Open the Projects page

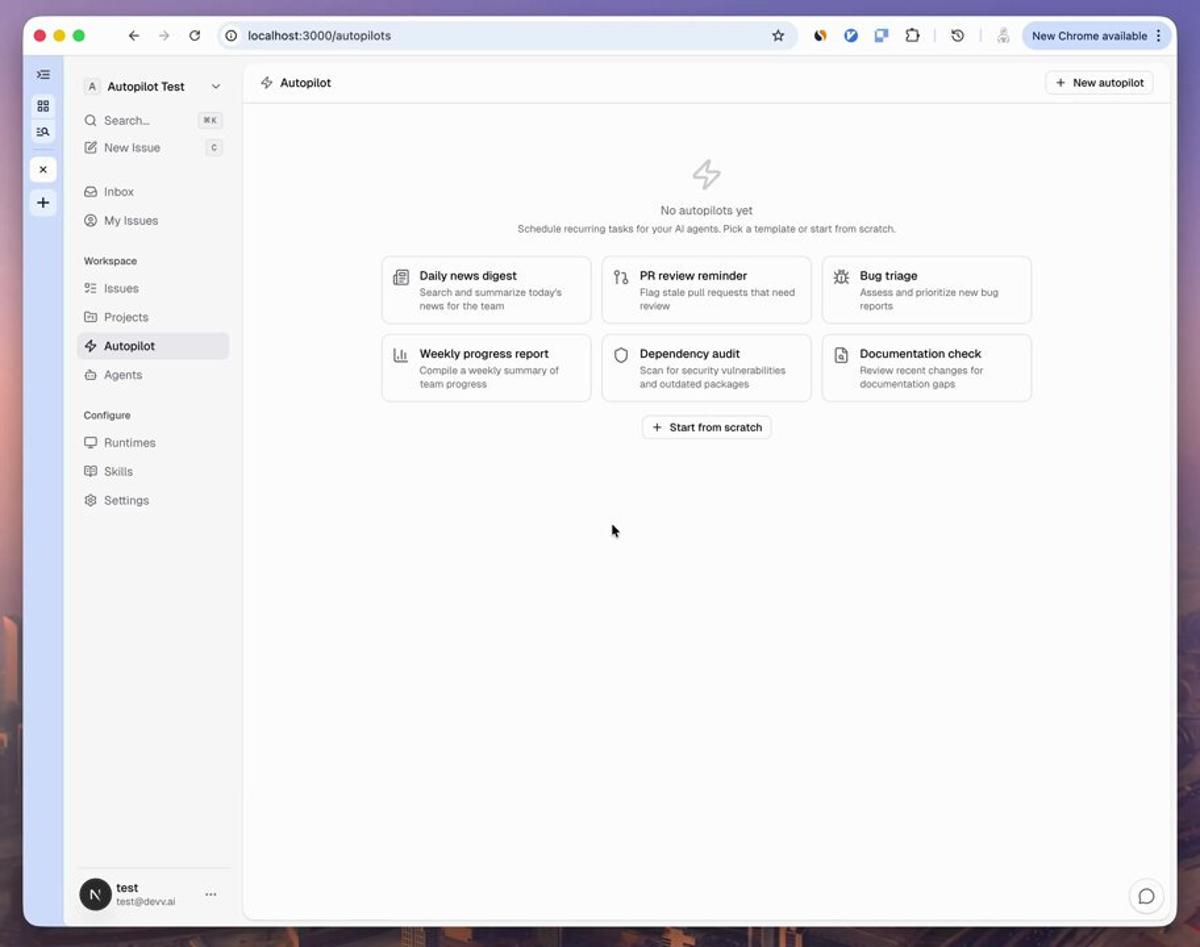click(x=153, y=317)
